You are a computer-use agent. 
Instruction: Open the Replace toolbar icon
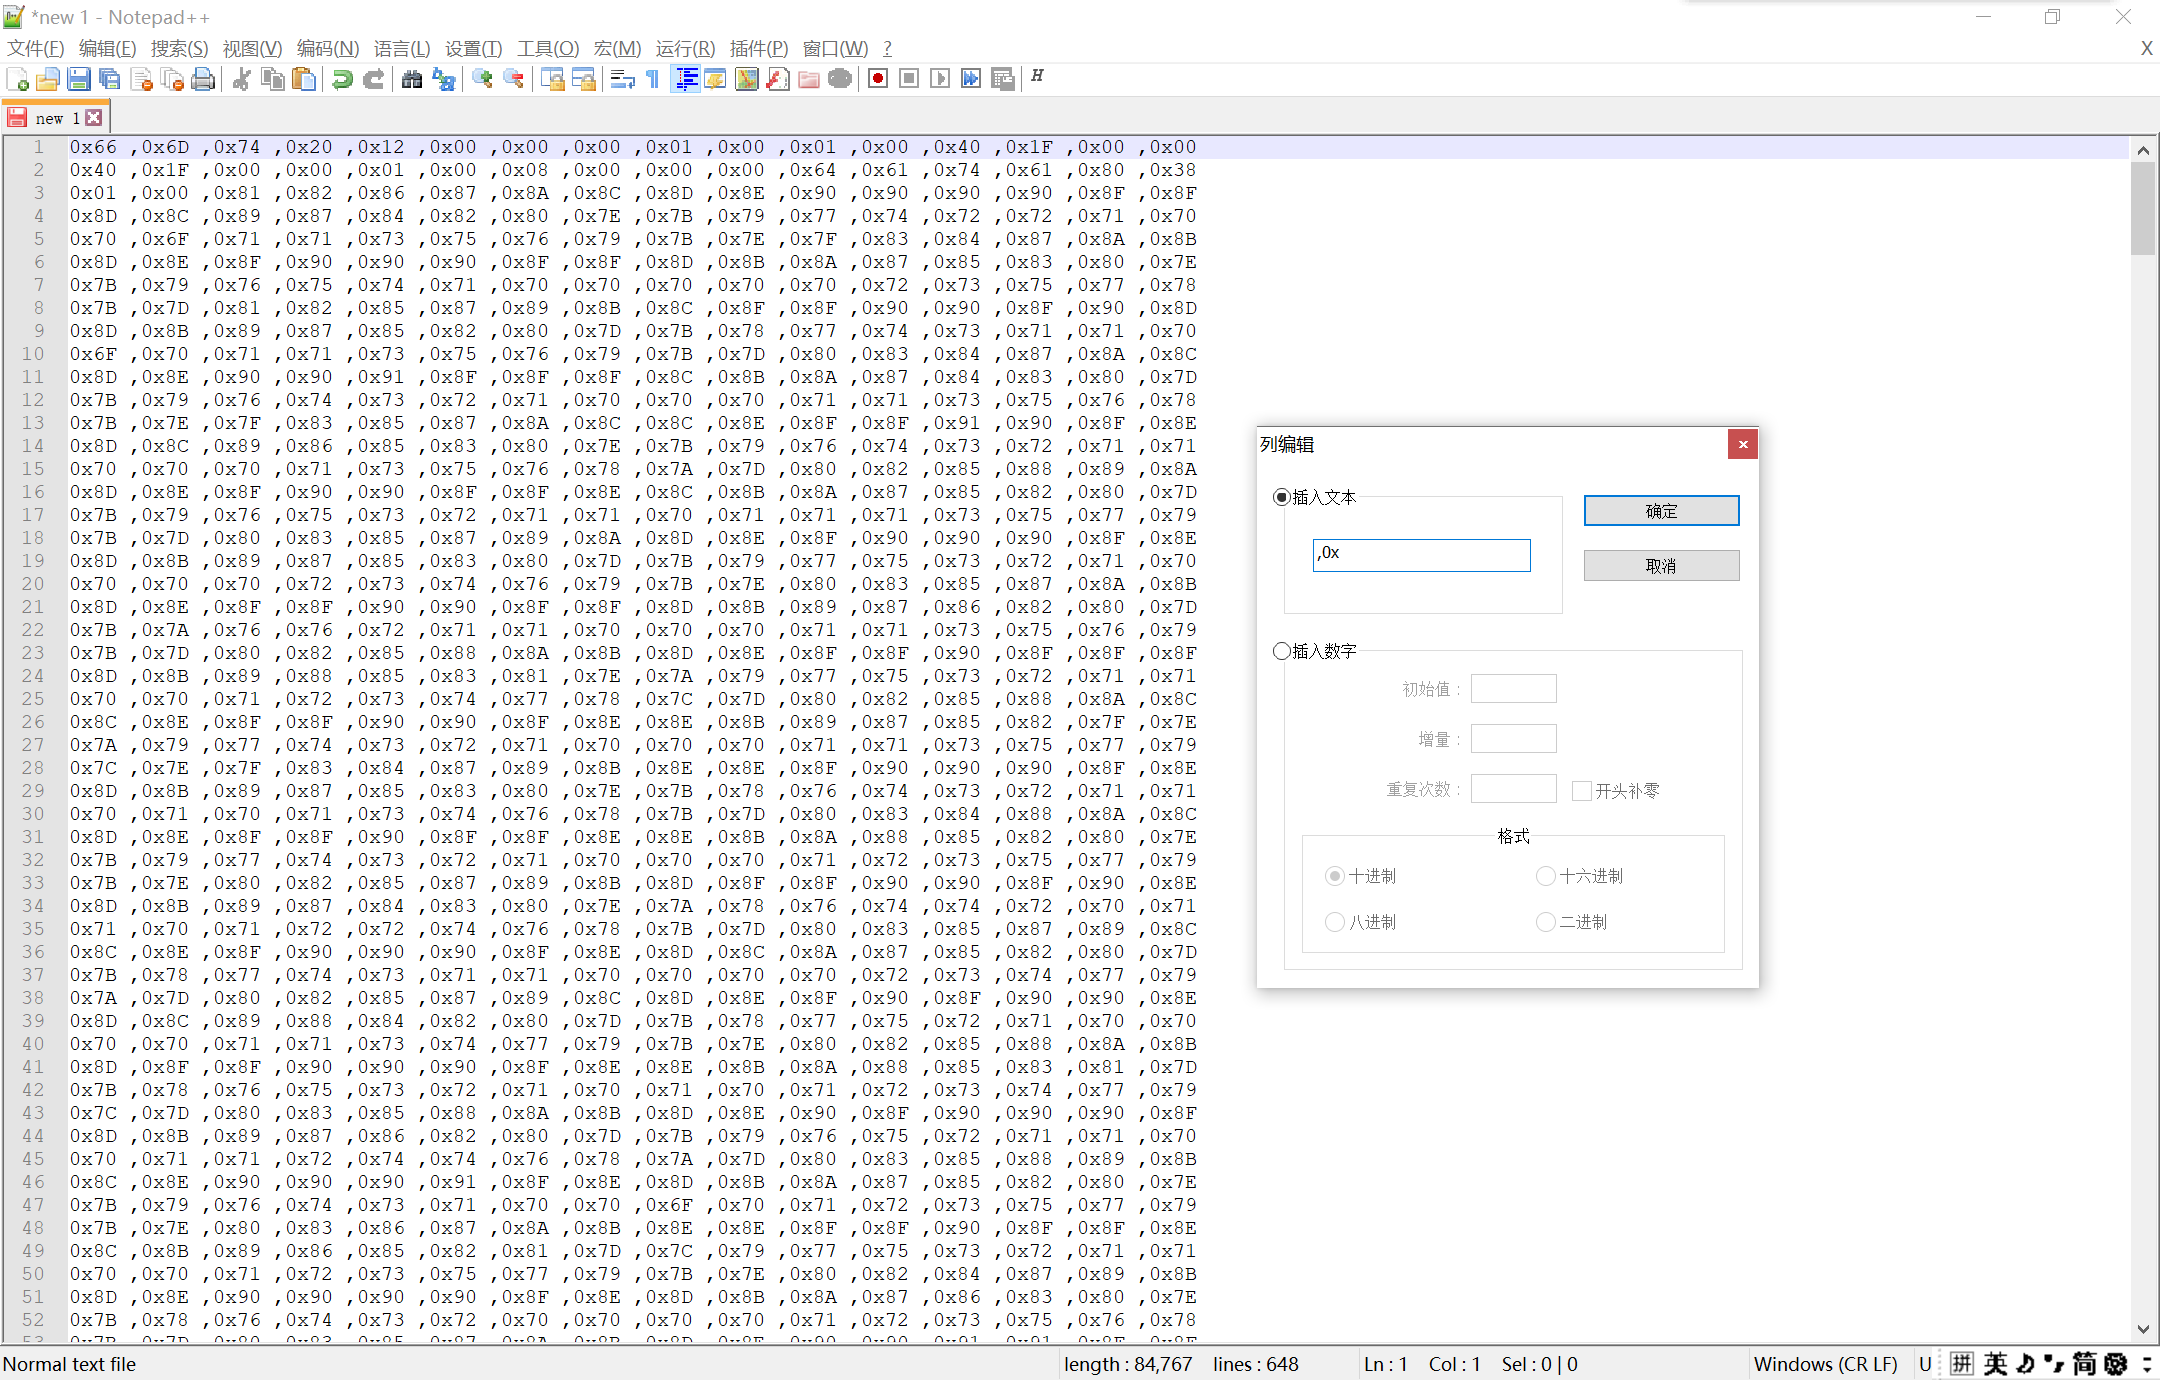(443, 79)
